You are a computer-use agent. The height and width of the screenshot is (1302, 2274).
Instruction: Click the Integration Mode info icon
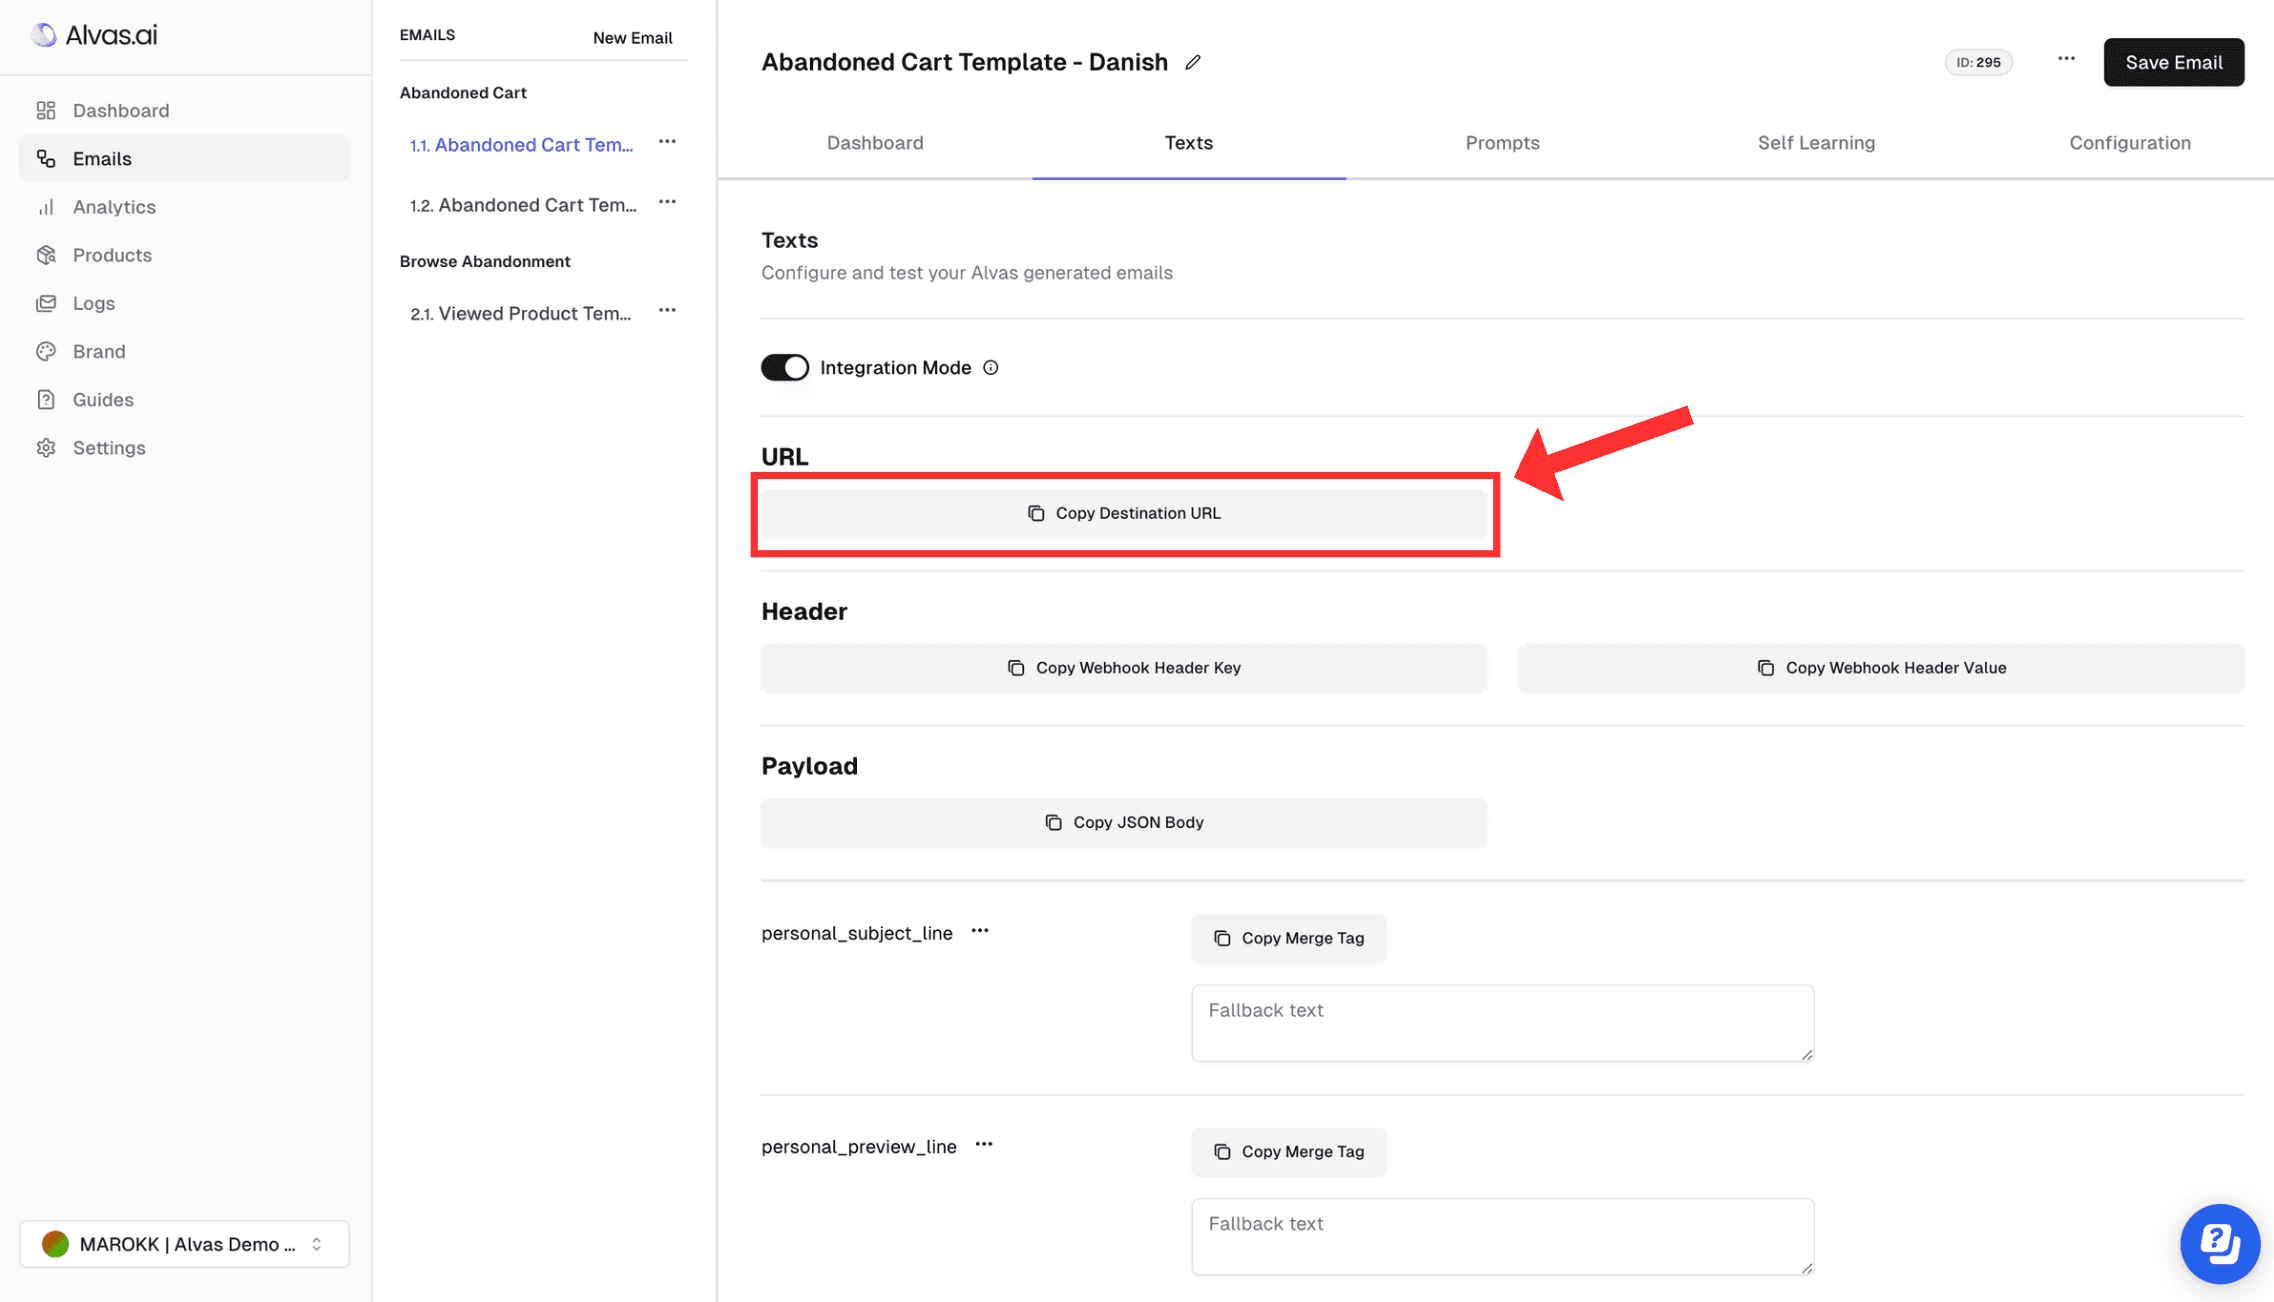(990, 368)
